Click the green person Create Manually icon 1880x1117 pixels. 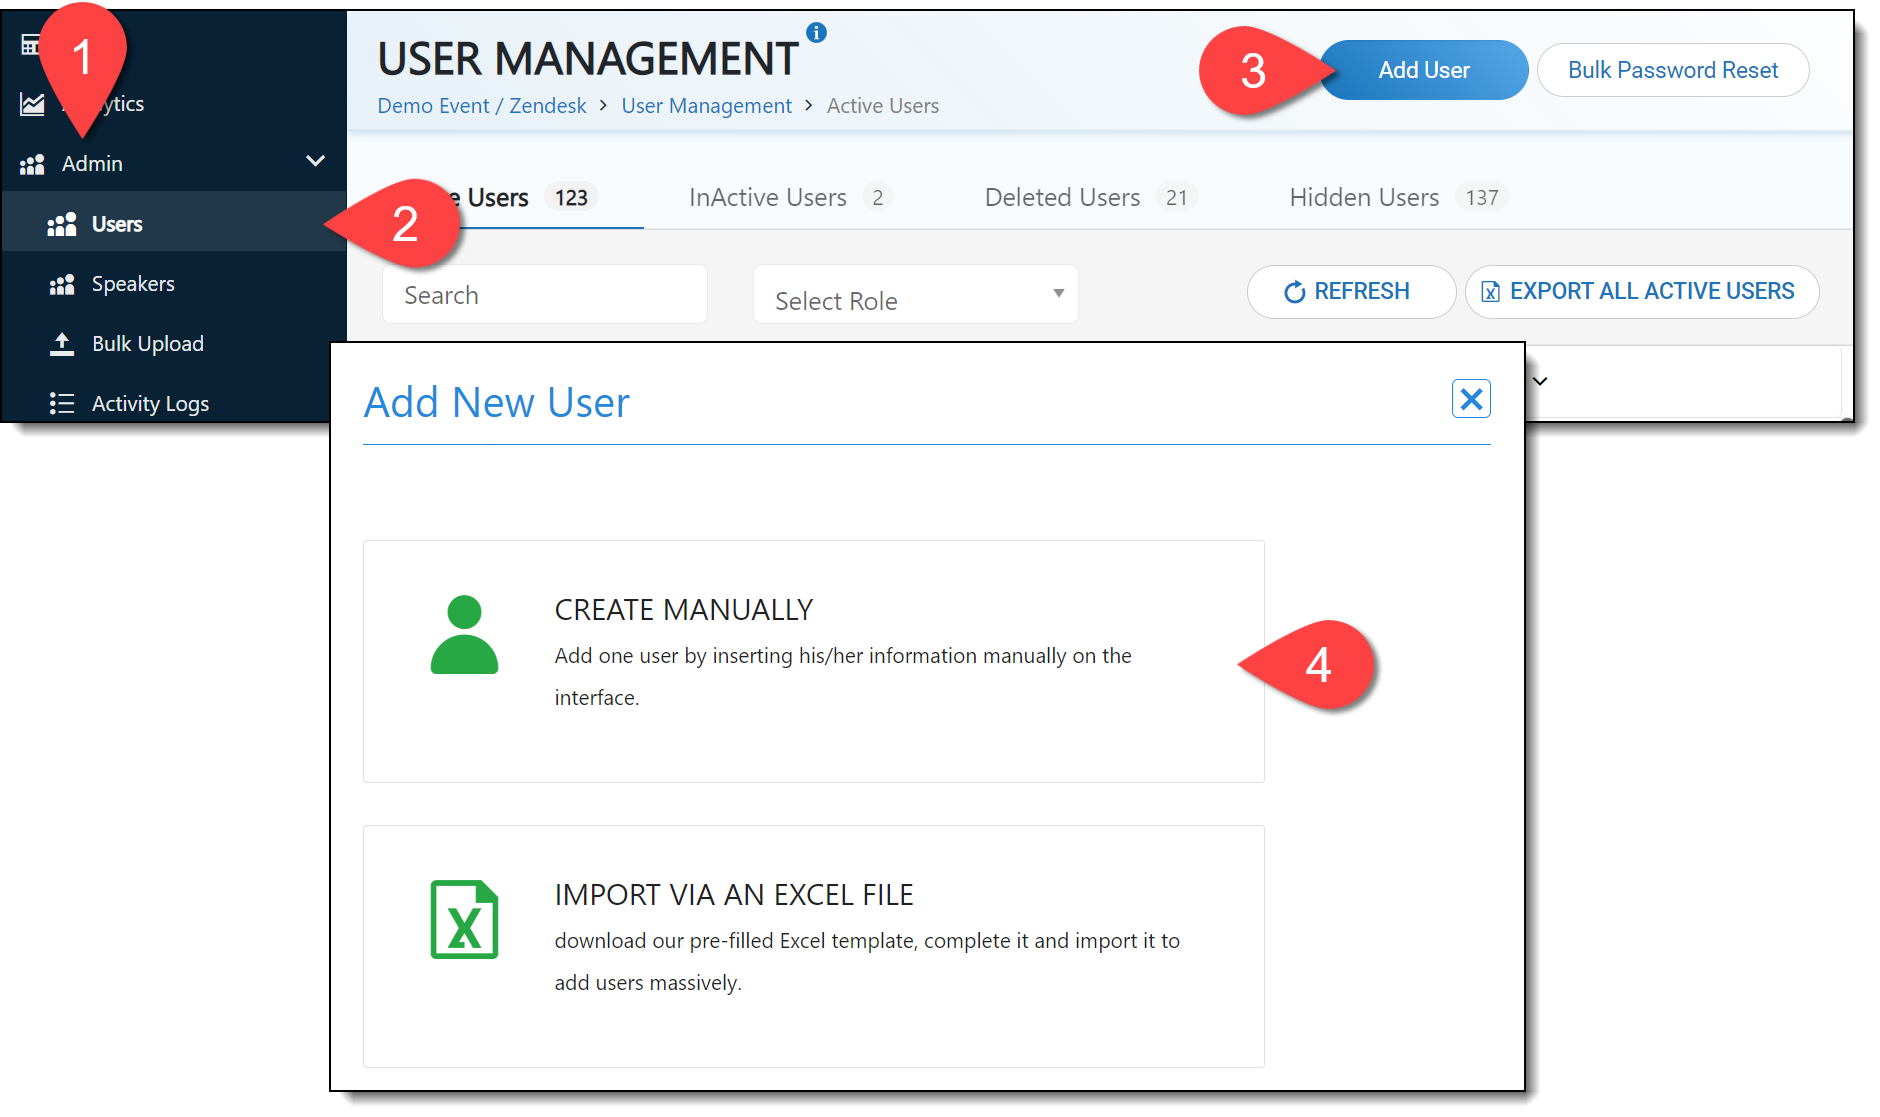click(x=464, y=635)
